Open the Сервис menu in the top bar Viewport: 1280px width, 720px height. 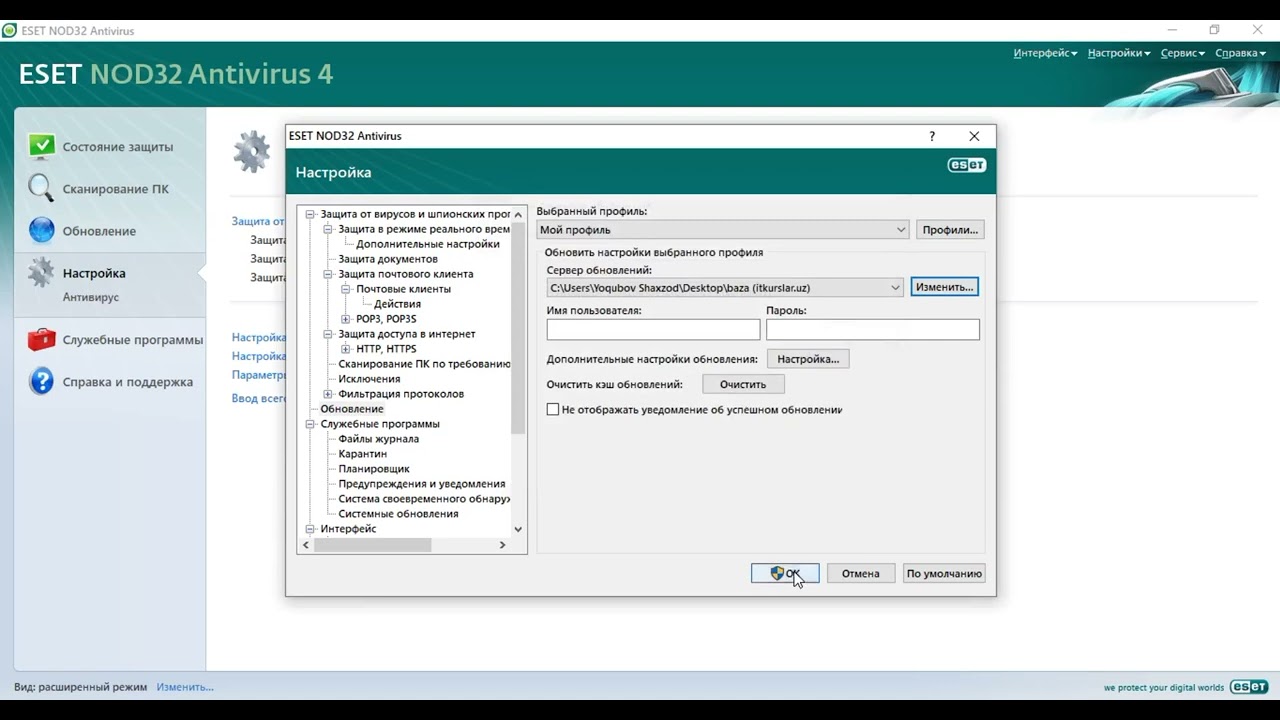tap(1183, 53)
